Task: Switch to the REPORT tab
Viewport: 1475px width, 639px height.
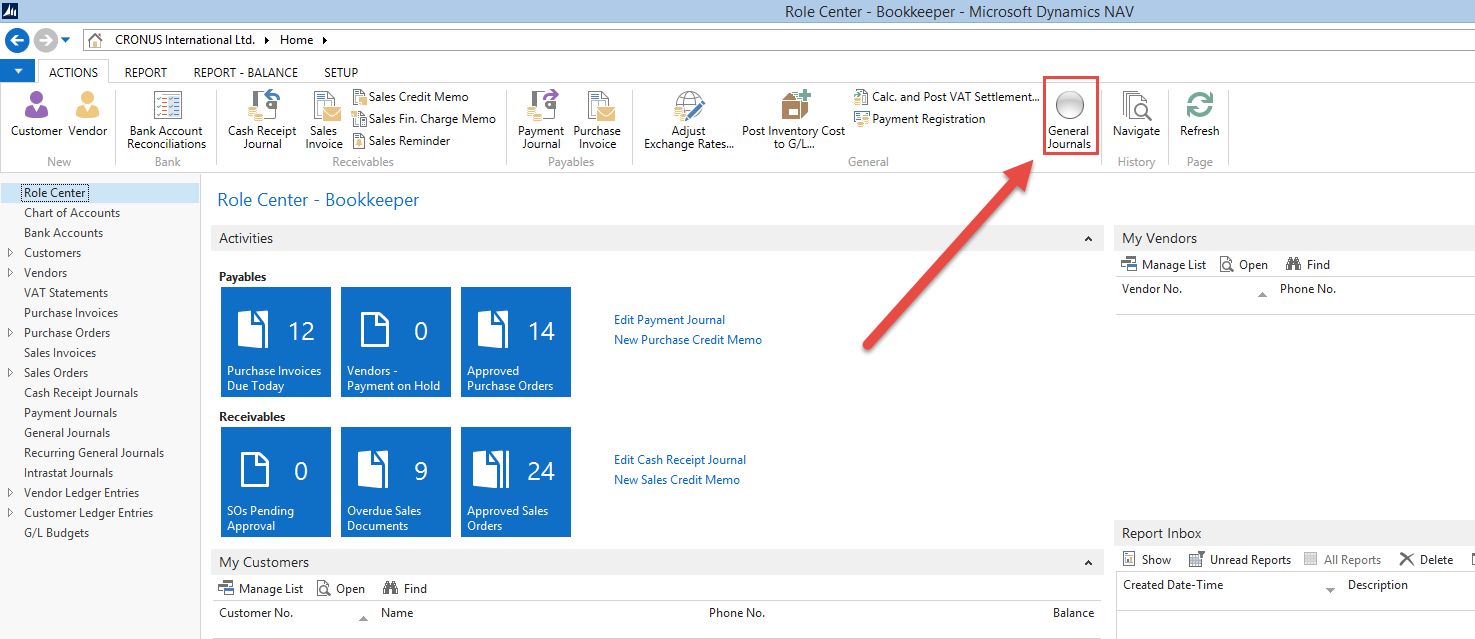Action: pos(146,73)
